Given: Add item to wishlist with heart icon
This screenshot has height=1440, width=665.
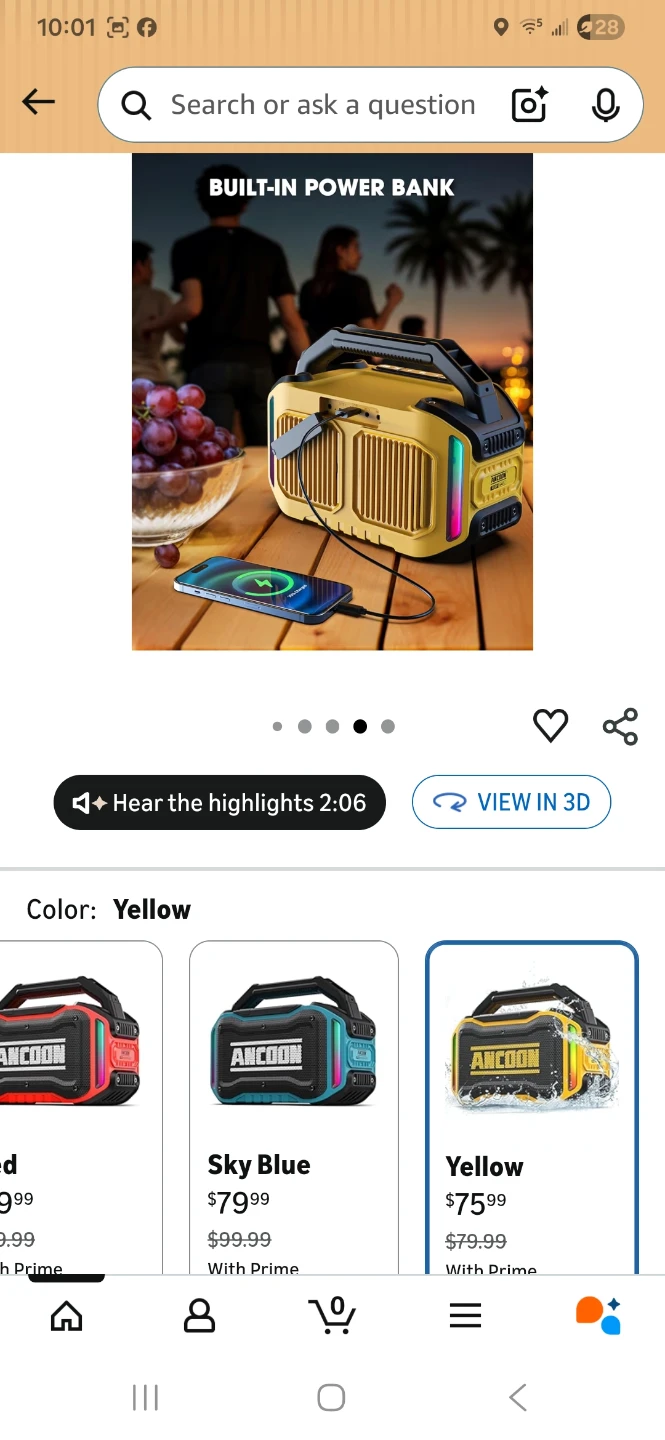Looking at the screenshot, I should [x=551, y=725].
